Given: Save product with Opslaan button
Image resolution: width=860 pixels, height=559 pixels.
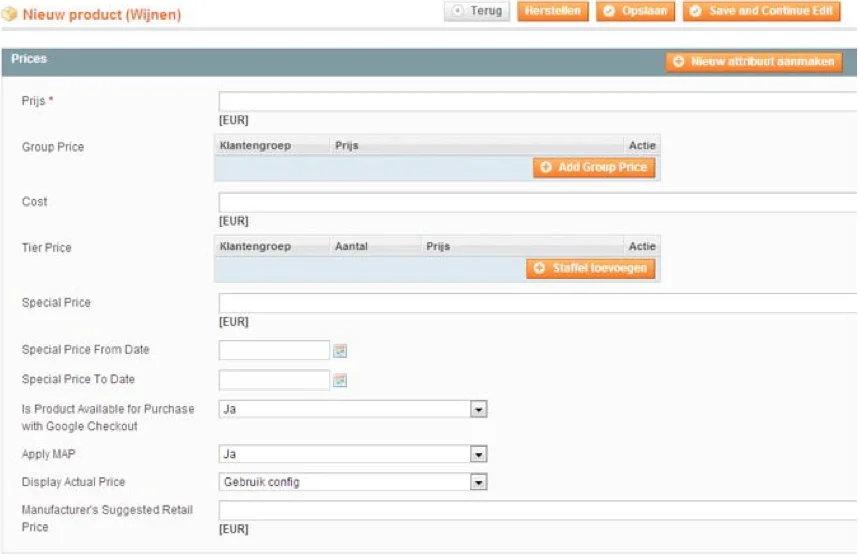Looking at the screenshot, I should pyautogui.click(x=636, y=11).
